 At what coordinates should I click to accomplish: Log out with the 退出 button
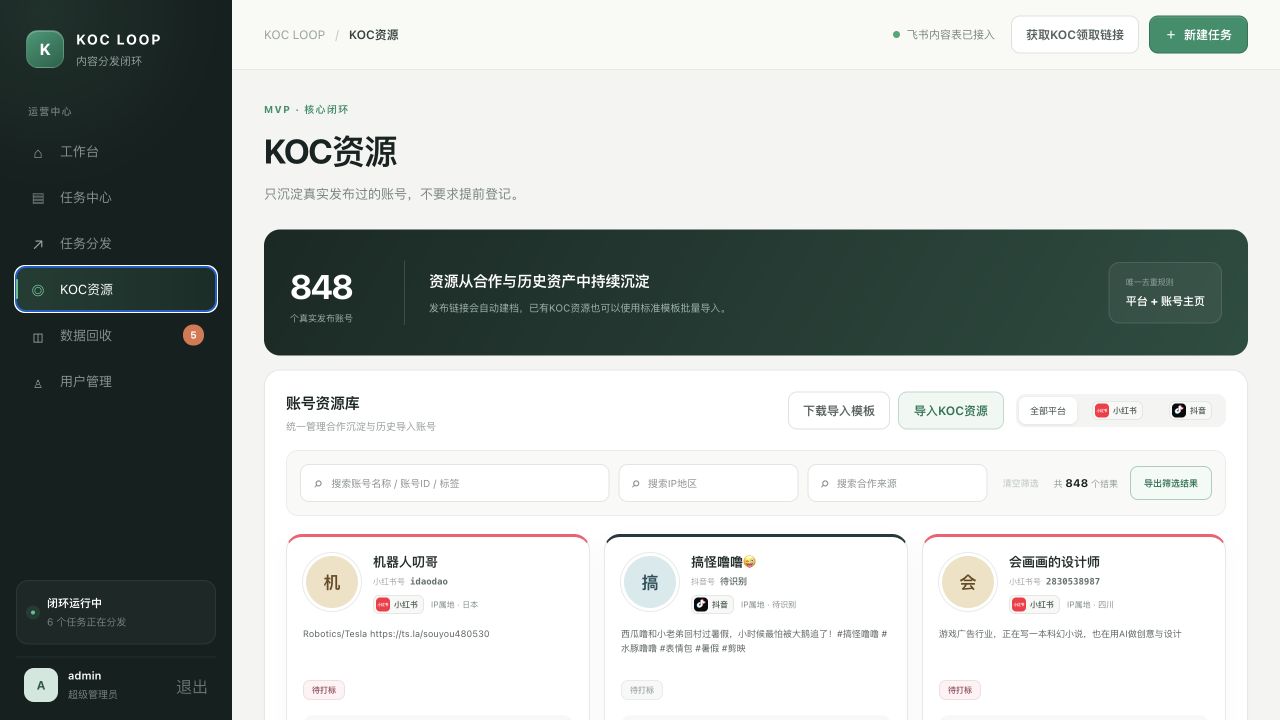pos(192,687)
